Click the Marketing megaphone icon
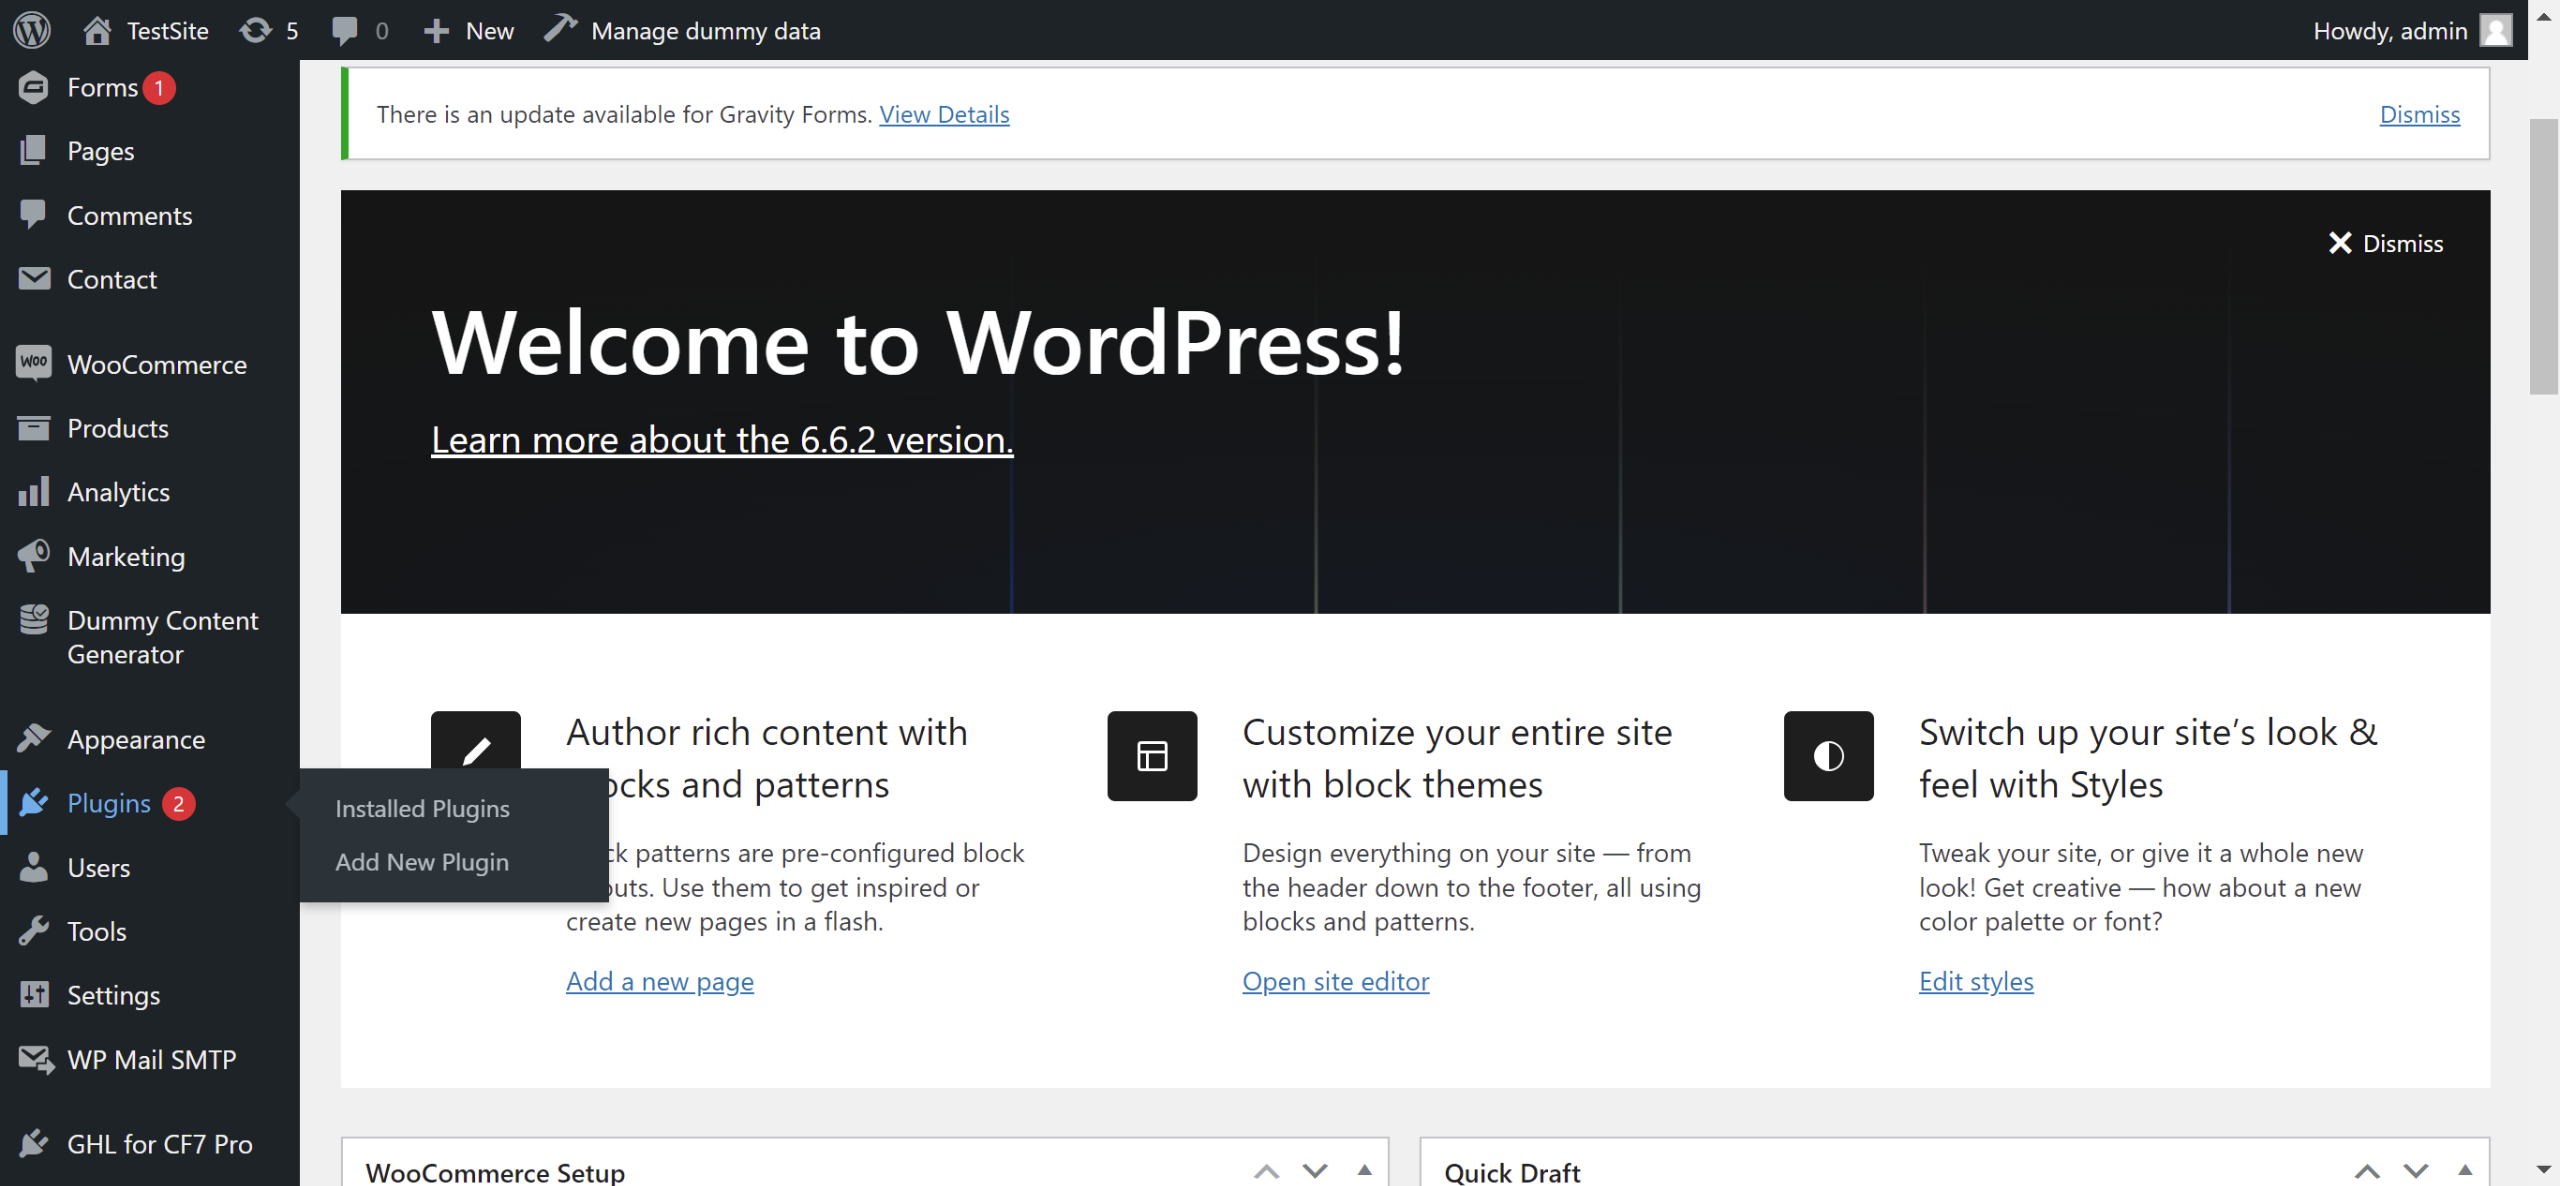 [x=33, y=556]
